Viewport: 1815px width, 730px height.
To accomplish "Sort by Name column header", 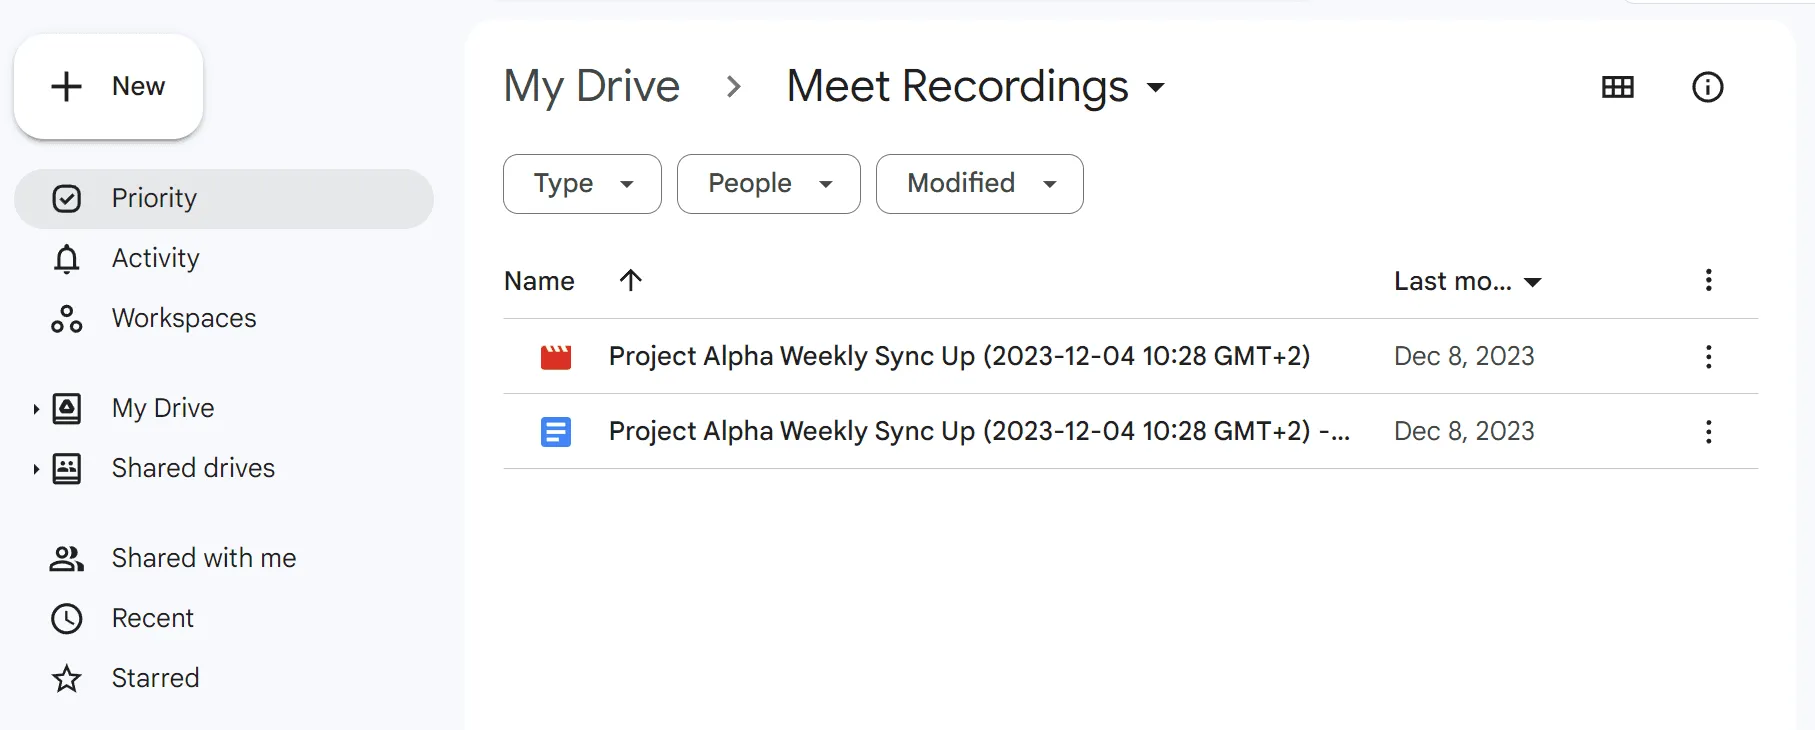I will click(539, 281).
